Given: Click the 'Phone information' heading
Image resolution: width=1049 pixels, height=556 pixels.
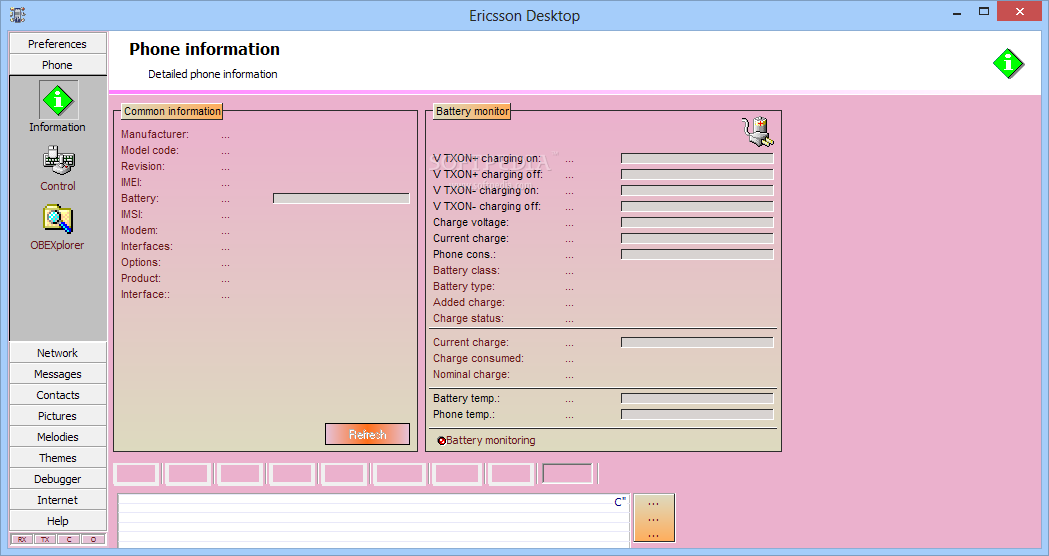Looking at the screenshot, I should point(205,49).
